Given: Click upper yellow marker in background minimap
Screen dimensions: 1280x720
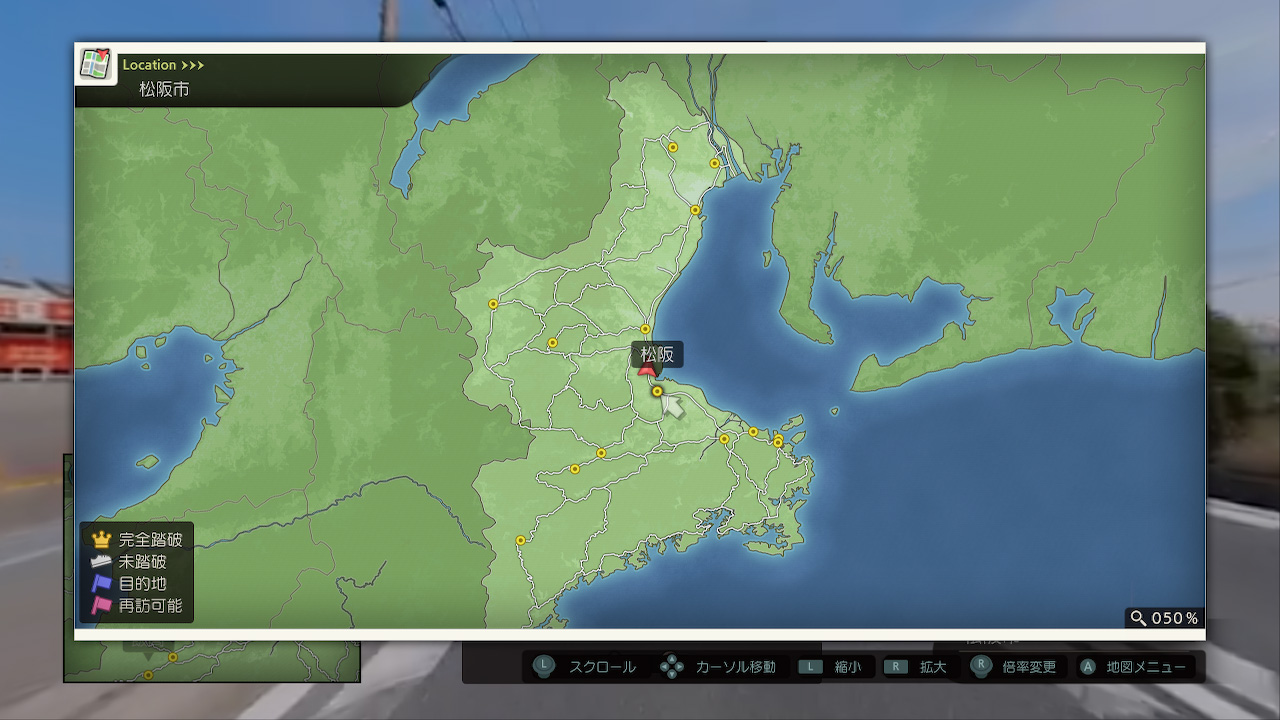Looking at the screenshot, I should point(172,657).
